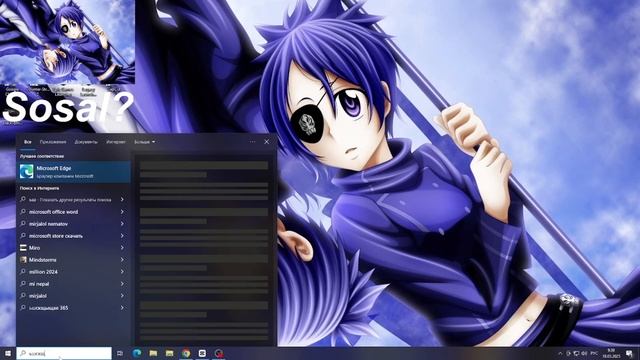This screenshot has height=360, width=640.
Task: Expand the arrow next to Mindstorms result
Action: click(122, 260)
